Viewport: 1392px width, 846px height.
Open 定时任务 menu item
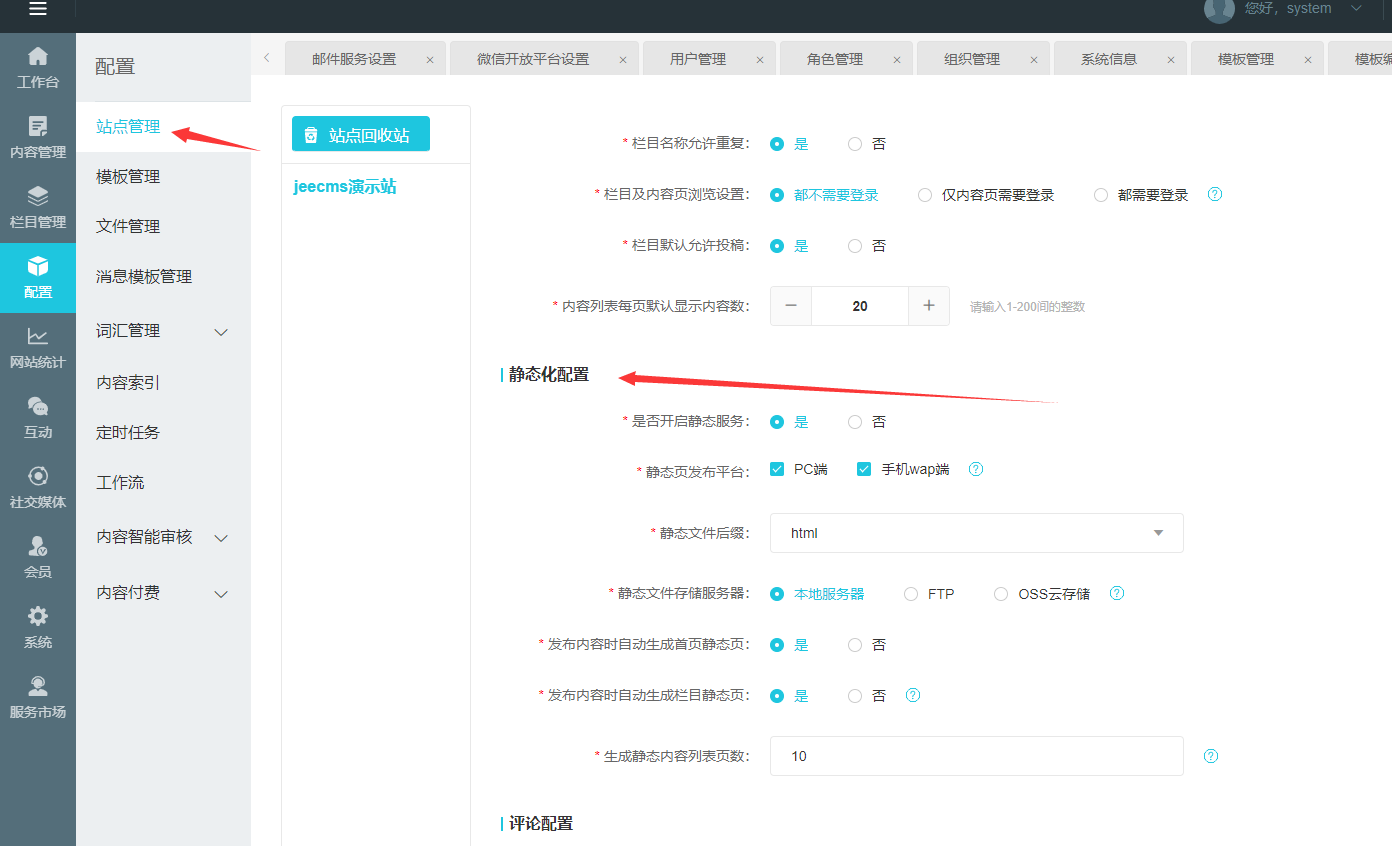(128, 433)
